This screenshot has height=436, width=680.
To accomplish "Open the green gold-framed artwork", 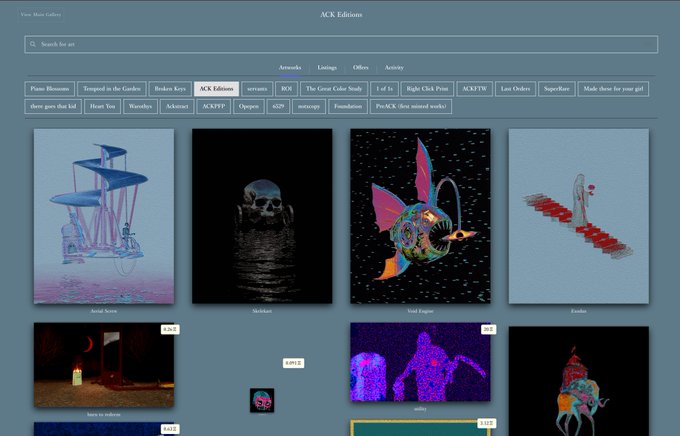I will click(x=420, y=428).
